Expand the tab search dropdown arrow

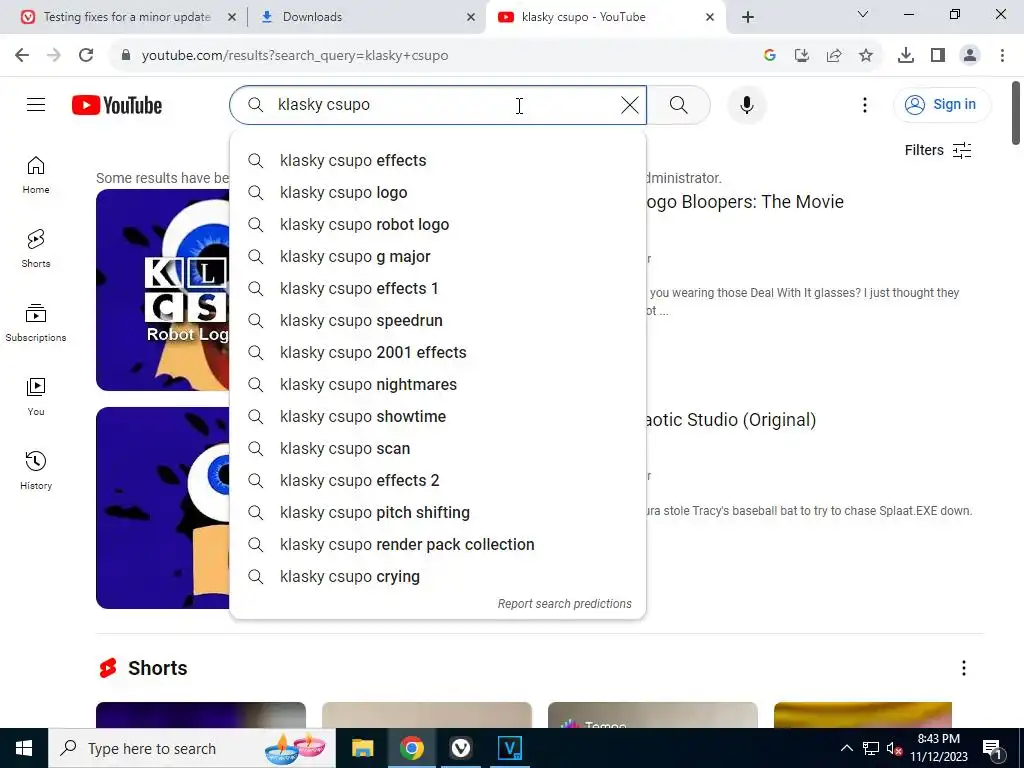click(862, 14)
